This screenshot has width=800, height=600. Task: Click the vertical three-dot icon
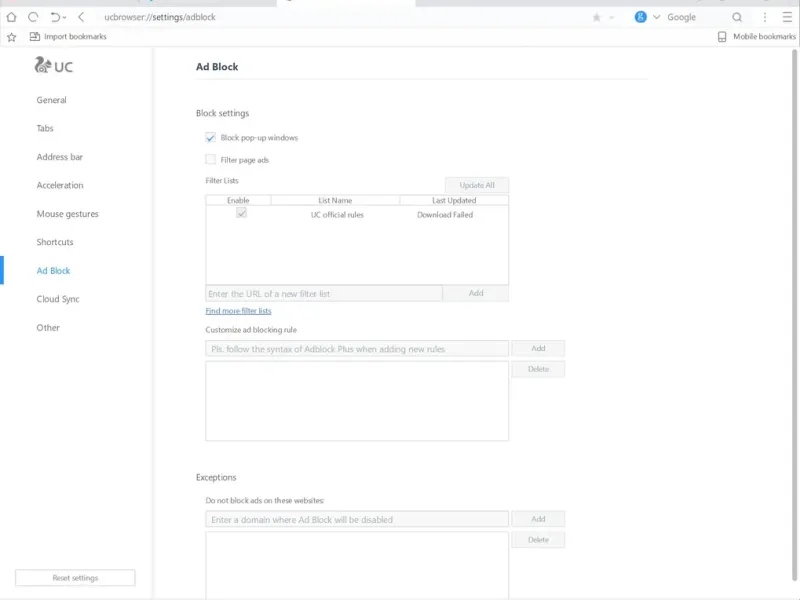[x=765, y=17]
